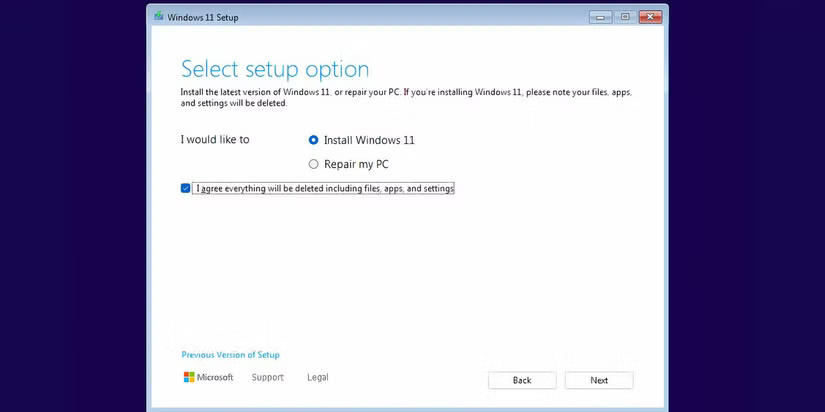Minimize the Windows 11 Setup window

click(x=601, y=16)
